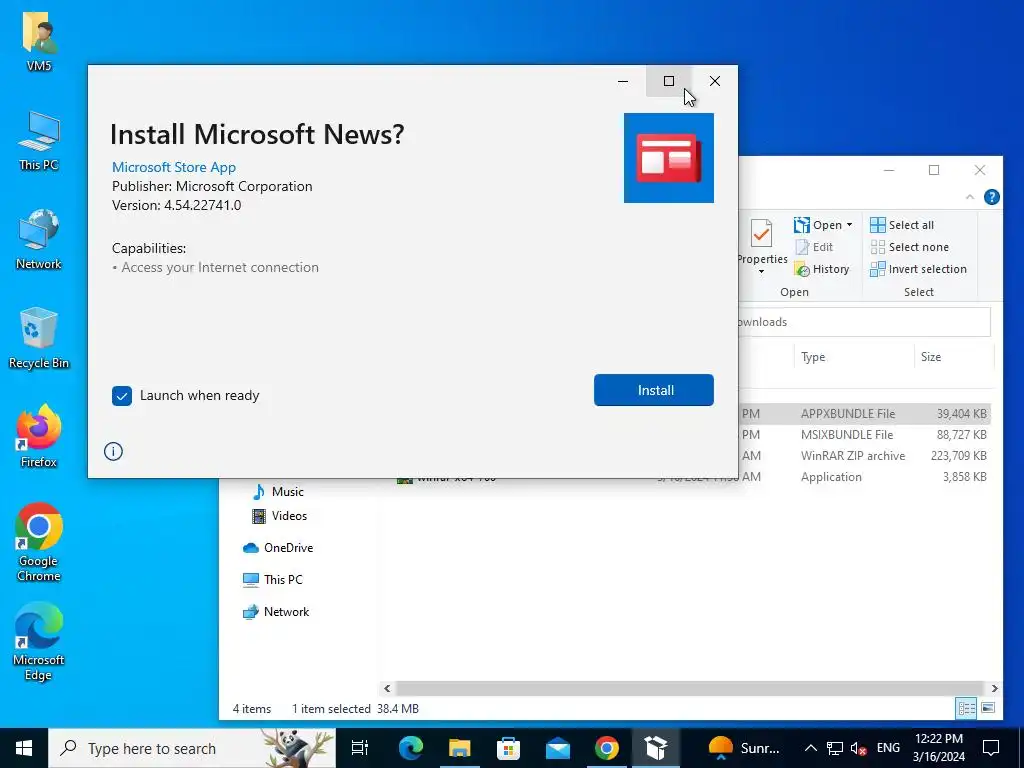Open Videos in navigation pane
Screen dimensions: 1024x768
click(x=280, y=516)
